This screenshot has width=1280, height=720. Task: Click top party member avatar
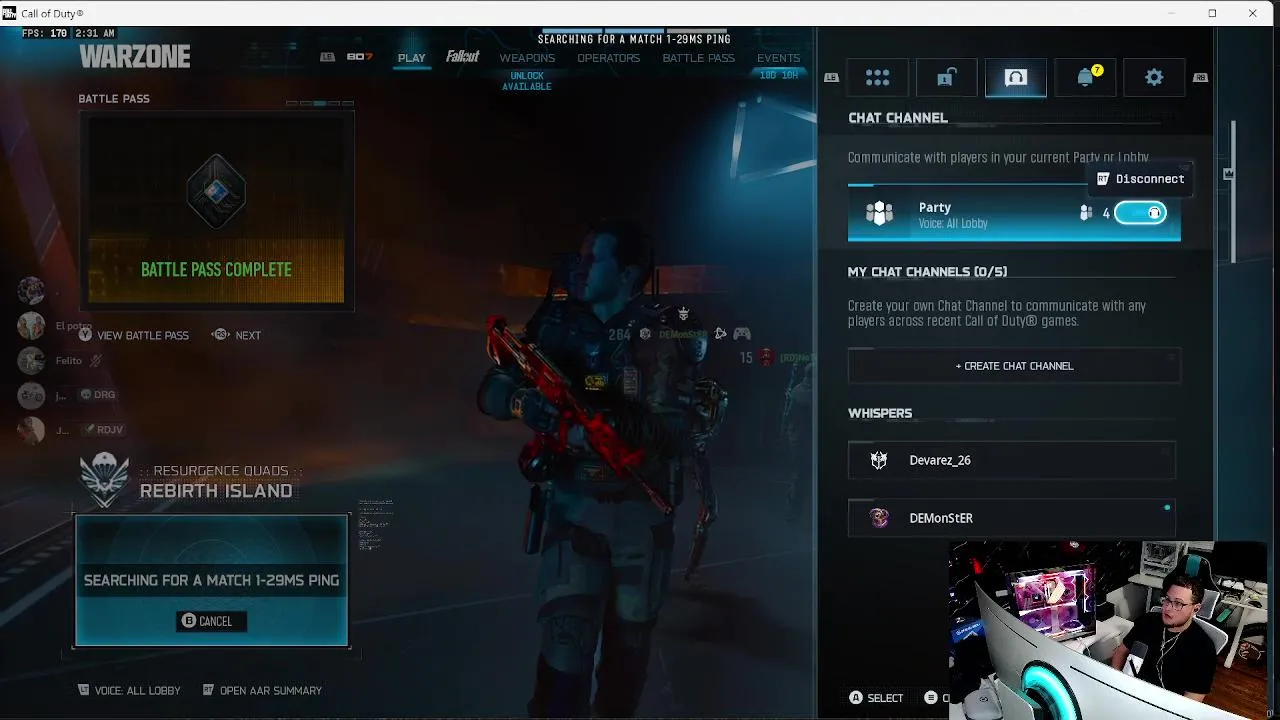[31, 291]
